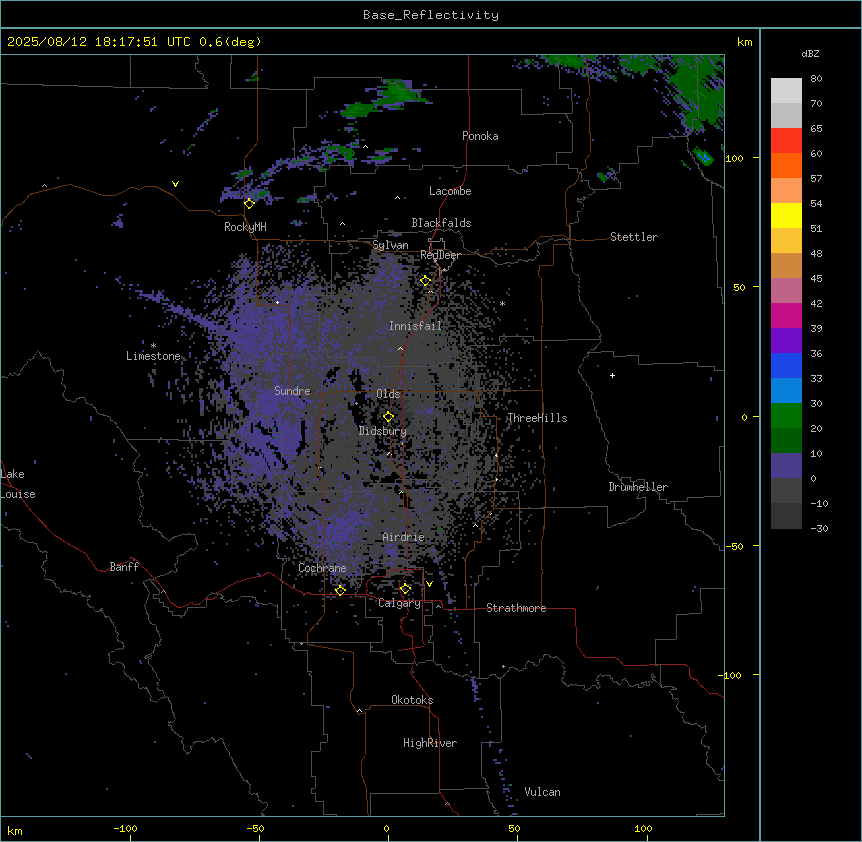Click the Cochrane town label

click(322, 568)
